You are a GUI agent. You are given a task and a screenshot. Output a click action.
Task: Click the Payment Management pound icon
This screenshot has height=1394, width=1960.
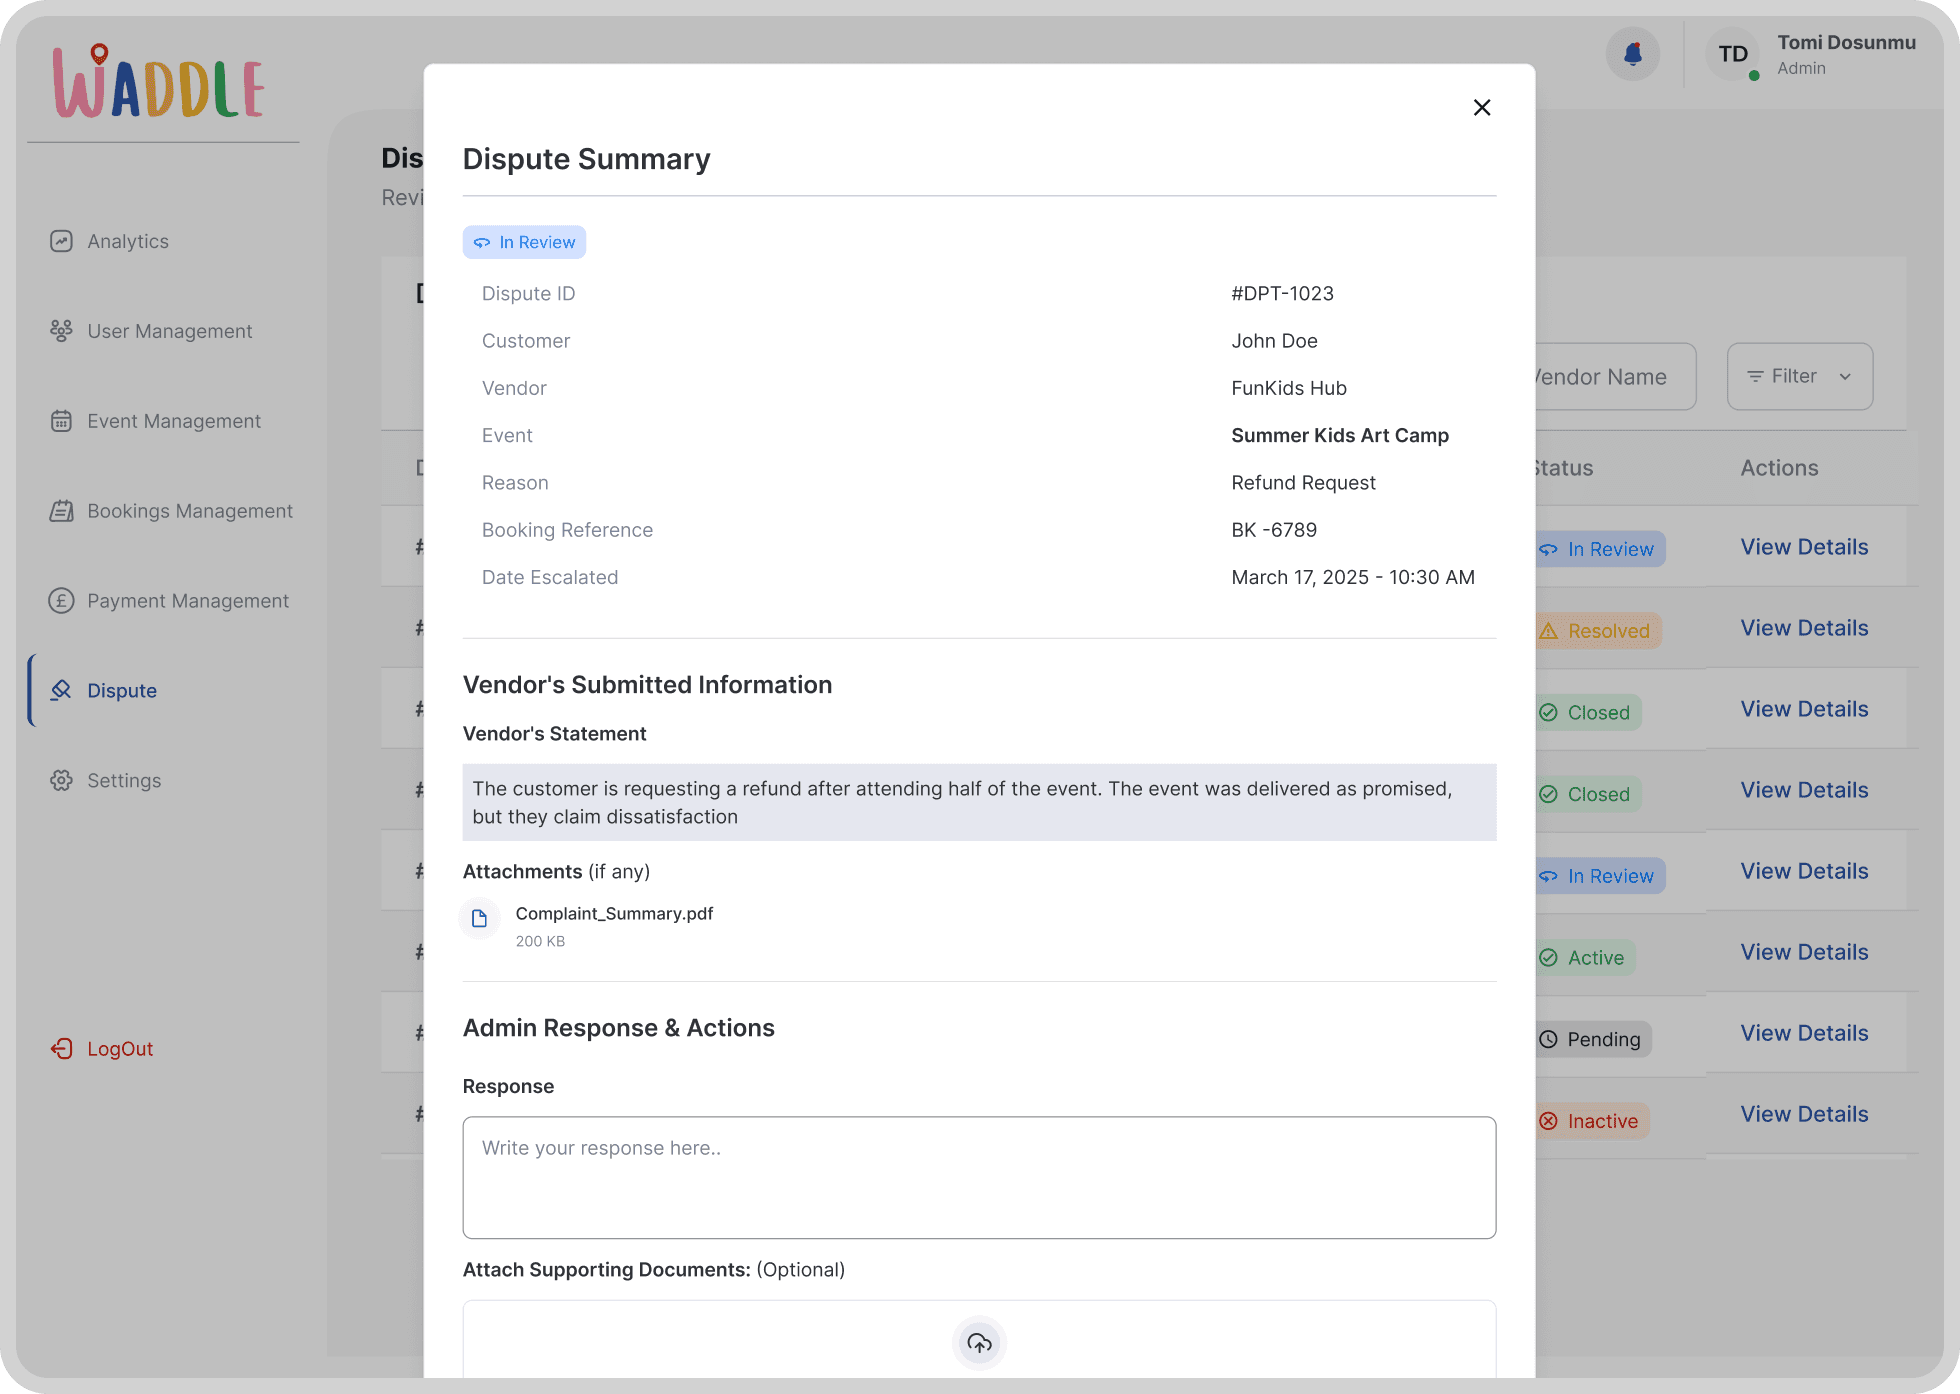pos(61,601)
